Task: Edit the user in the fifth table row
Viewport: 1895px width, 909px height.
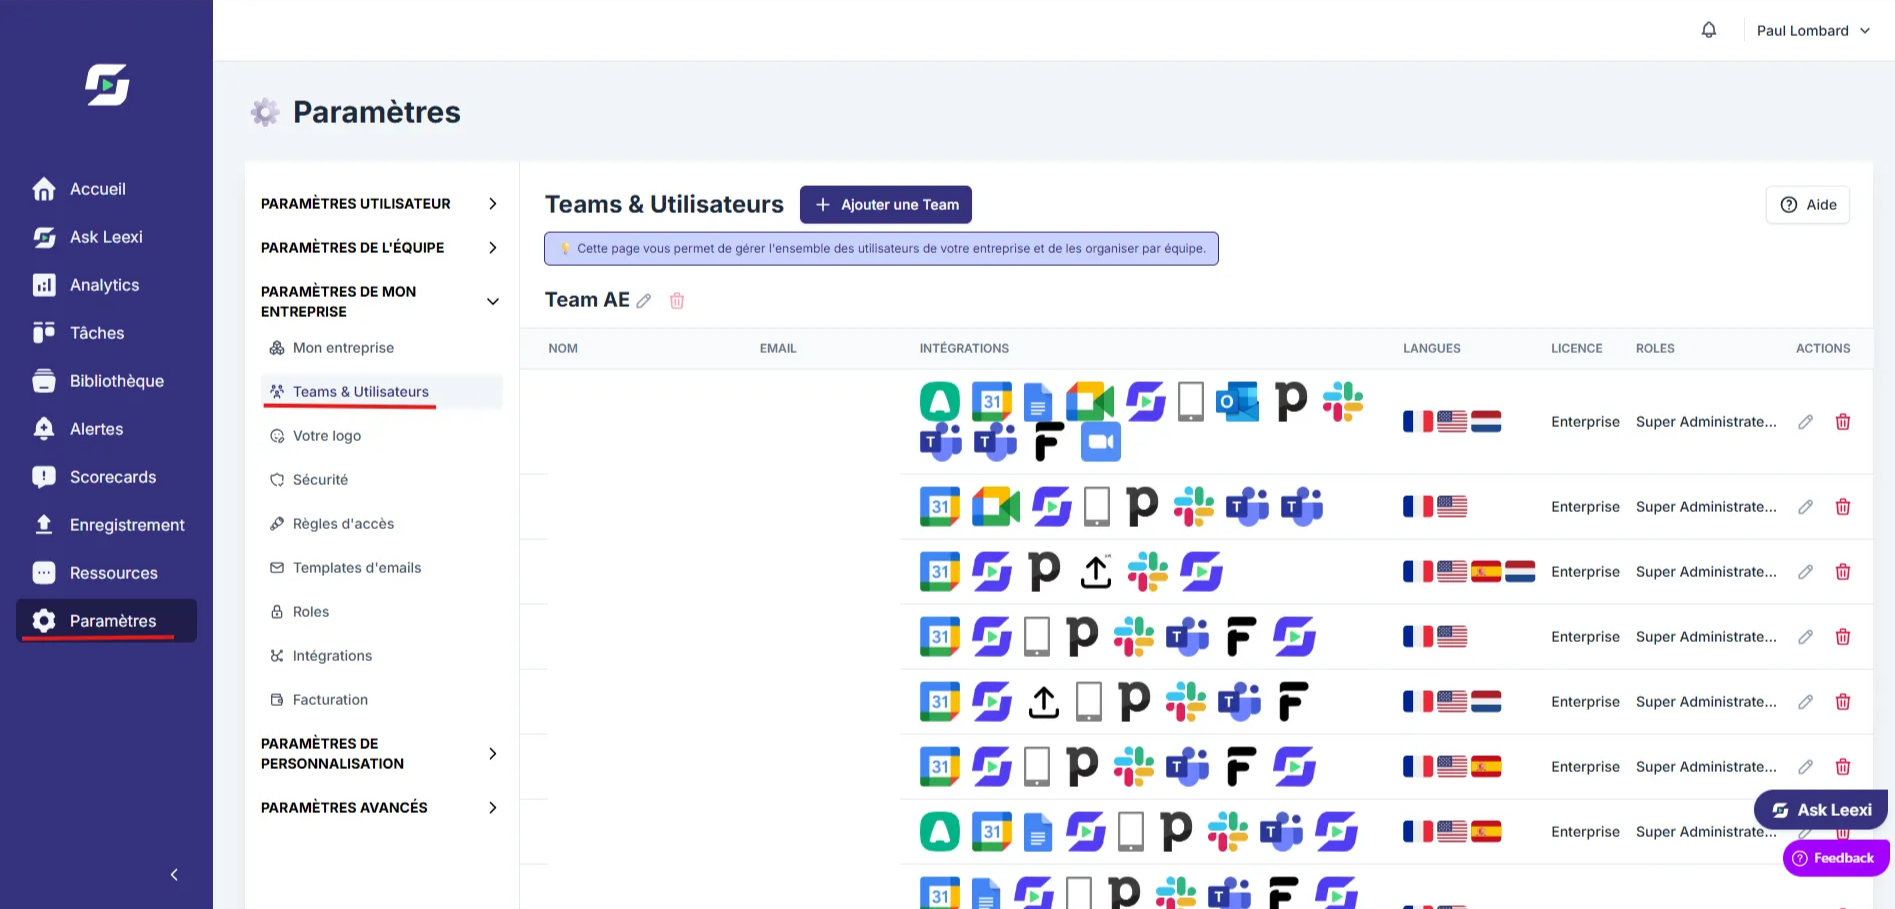Action: (x=1805, y=702)
